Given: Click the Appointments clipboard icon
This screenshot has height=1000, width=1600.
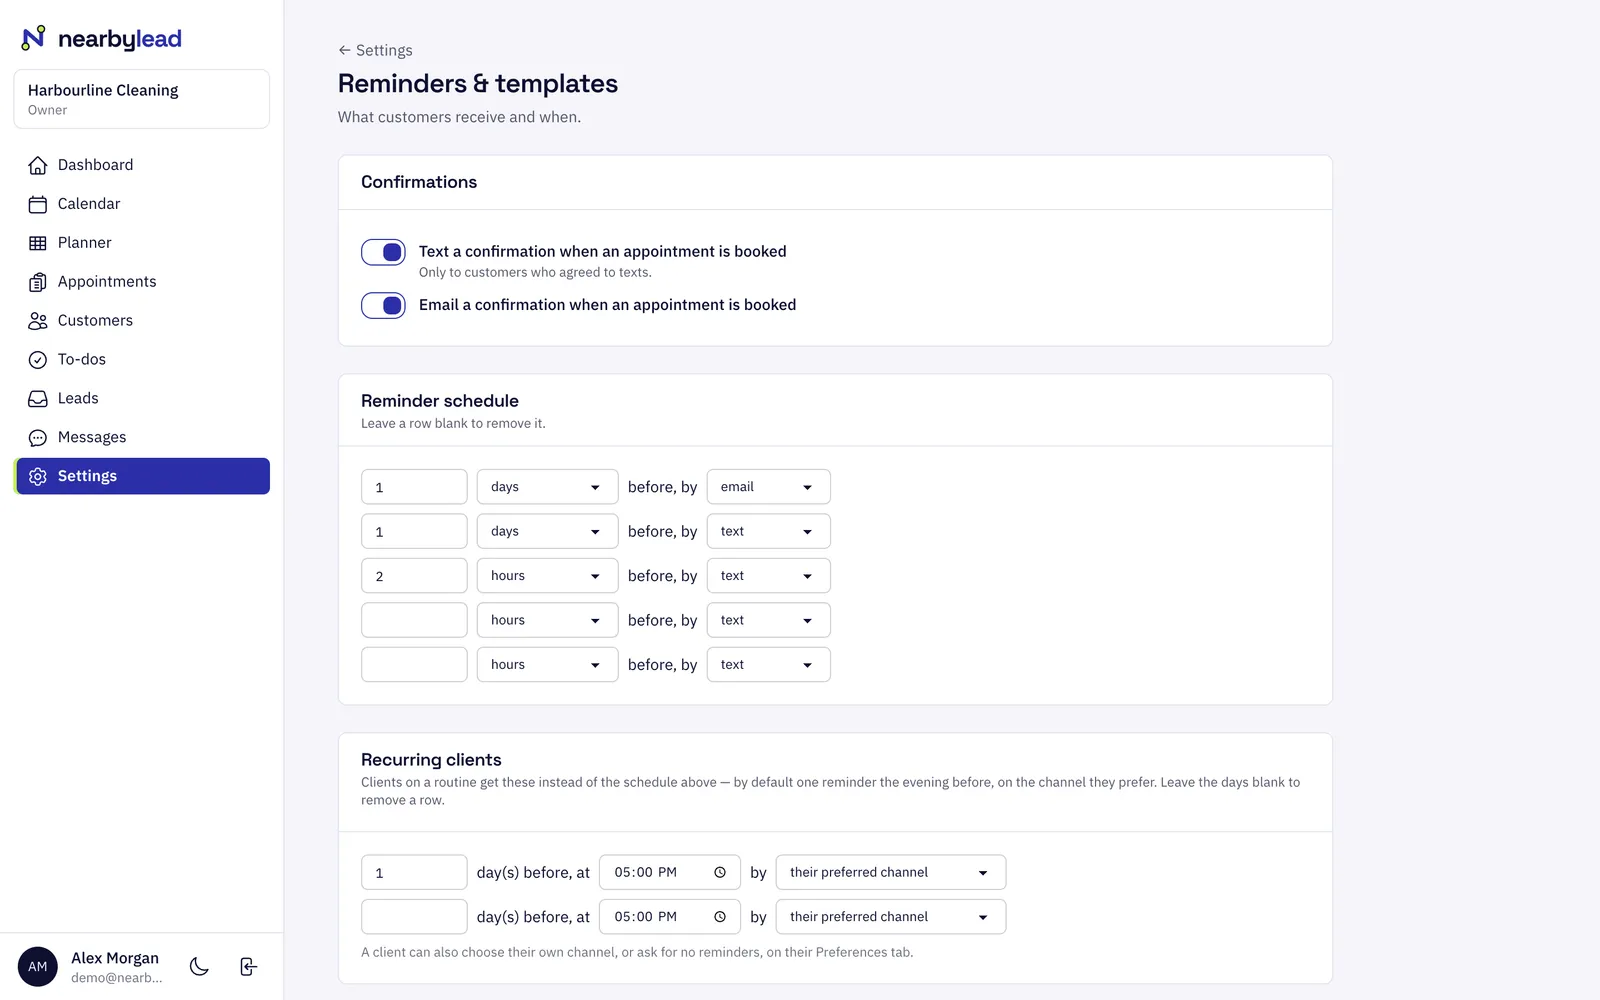Looking at the screenshot, I should tap(38, 282).
